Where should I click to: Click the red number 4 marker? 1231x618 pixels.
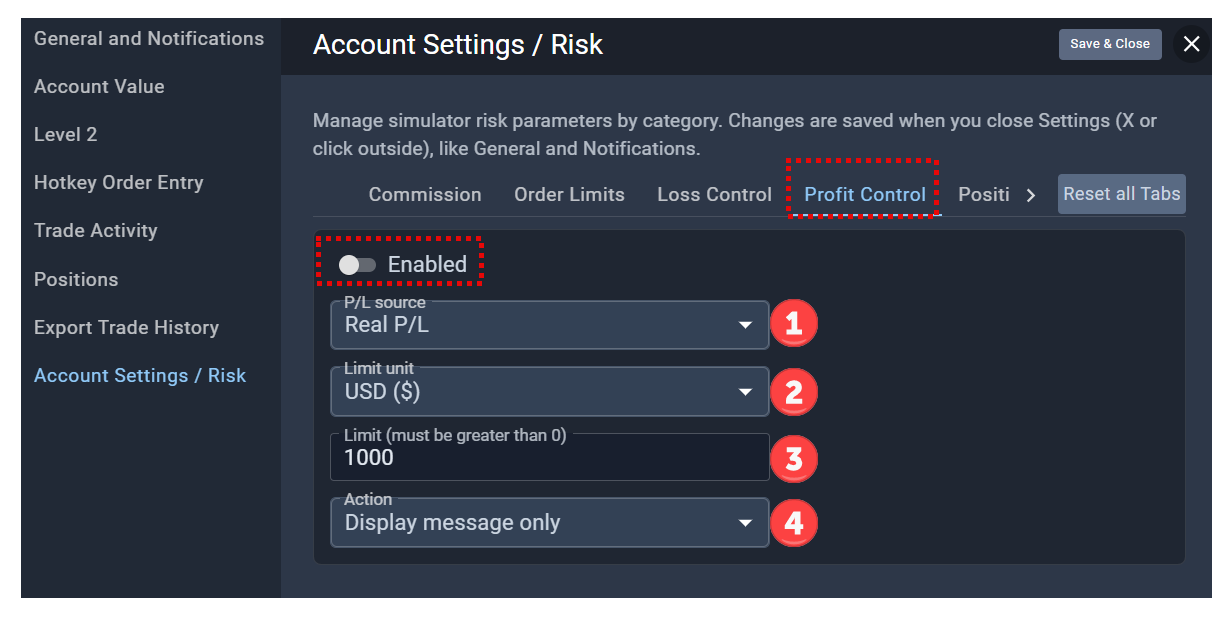(794, 523)
